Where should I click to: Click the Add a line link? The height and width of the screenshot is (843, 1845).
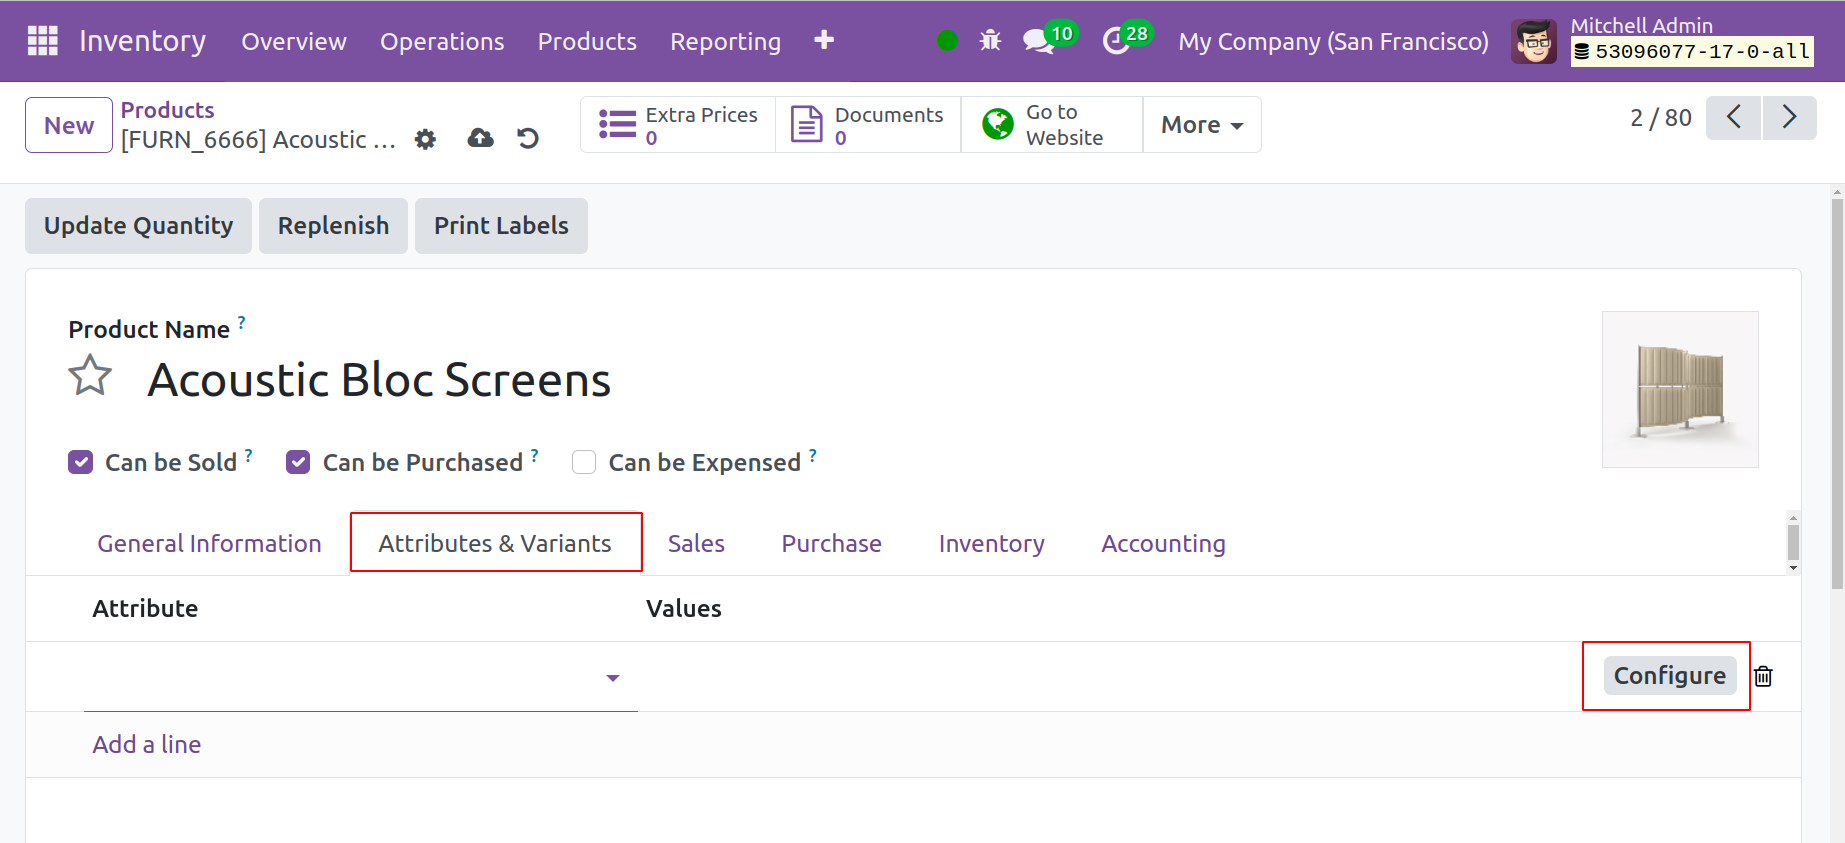click(x=147, y=745)
